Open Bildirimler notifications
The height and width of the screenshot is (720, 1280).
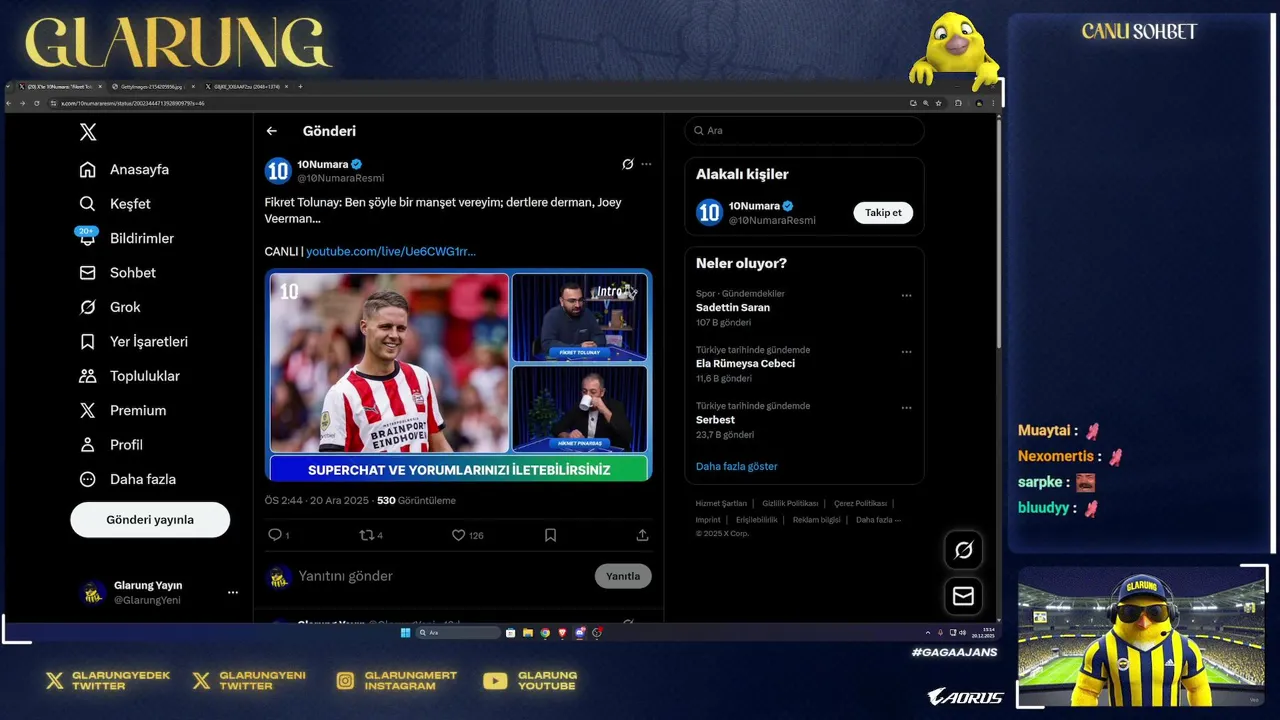(x=127, y=238)
